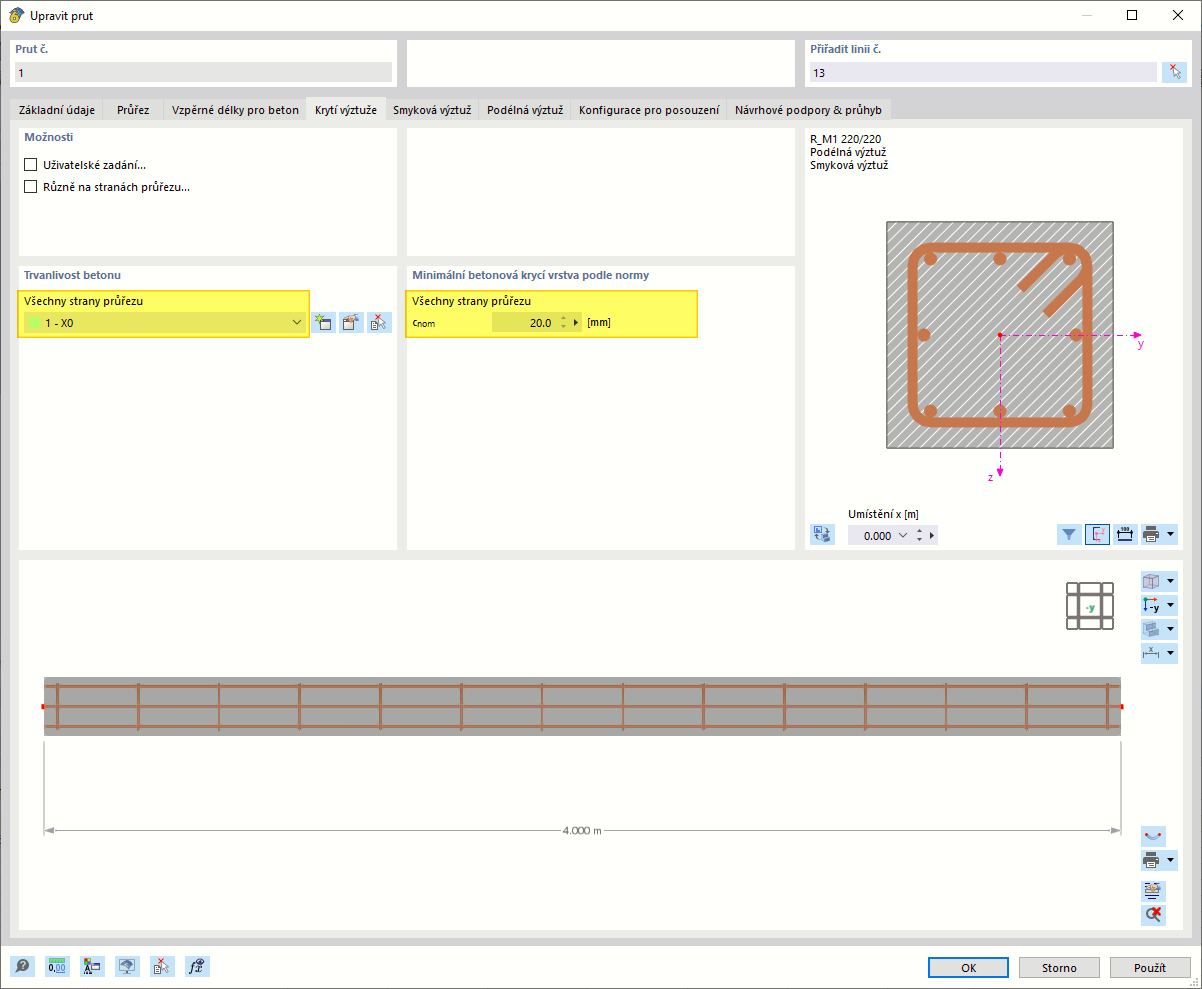This screenshot has width=1202, height=989.
Task: Select the Krytí výztuže tab
Action: (x=346, y=110)
